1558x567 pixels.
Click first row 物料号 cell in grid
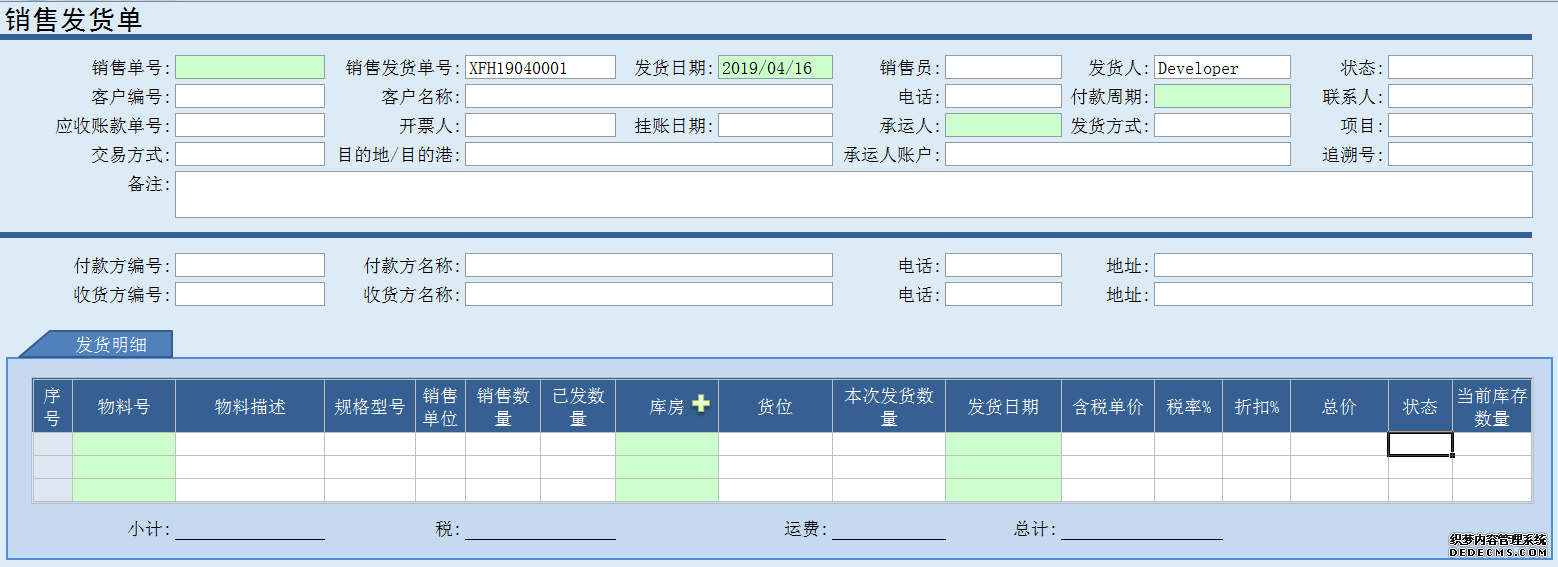(x=124, y=444)
